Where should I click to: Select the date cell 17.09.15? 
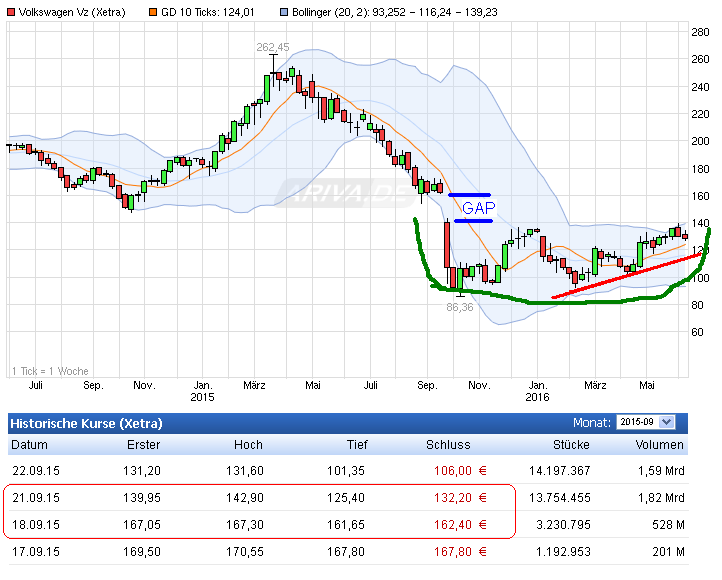(x=36, y=551)
